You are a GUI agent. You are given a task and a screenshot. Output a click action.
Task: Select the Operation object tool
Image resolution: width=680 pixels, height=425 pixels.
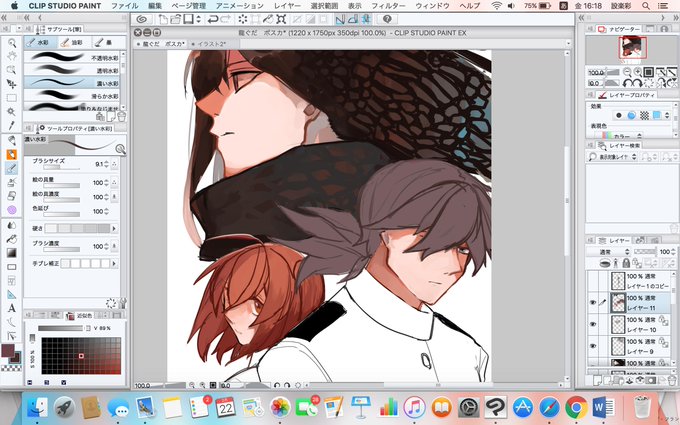[12, 70]
